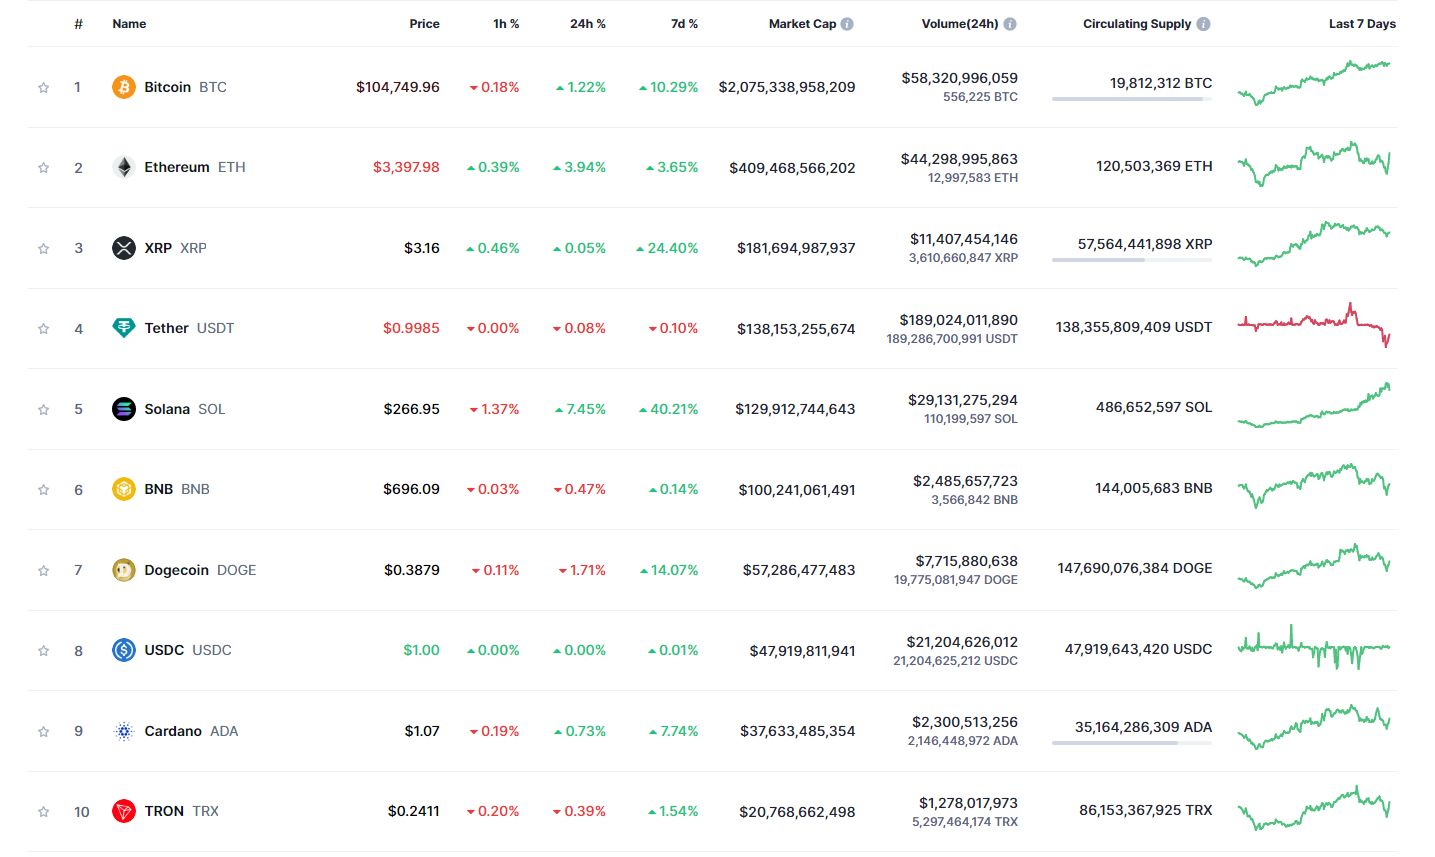Star Ethereum to add to watchlist
The width and height of the screenshot is (1435, 857).
(x=44, y=168)
